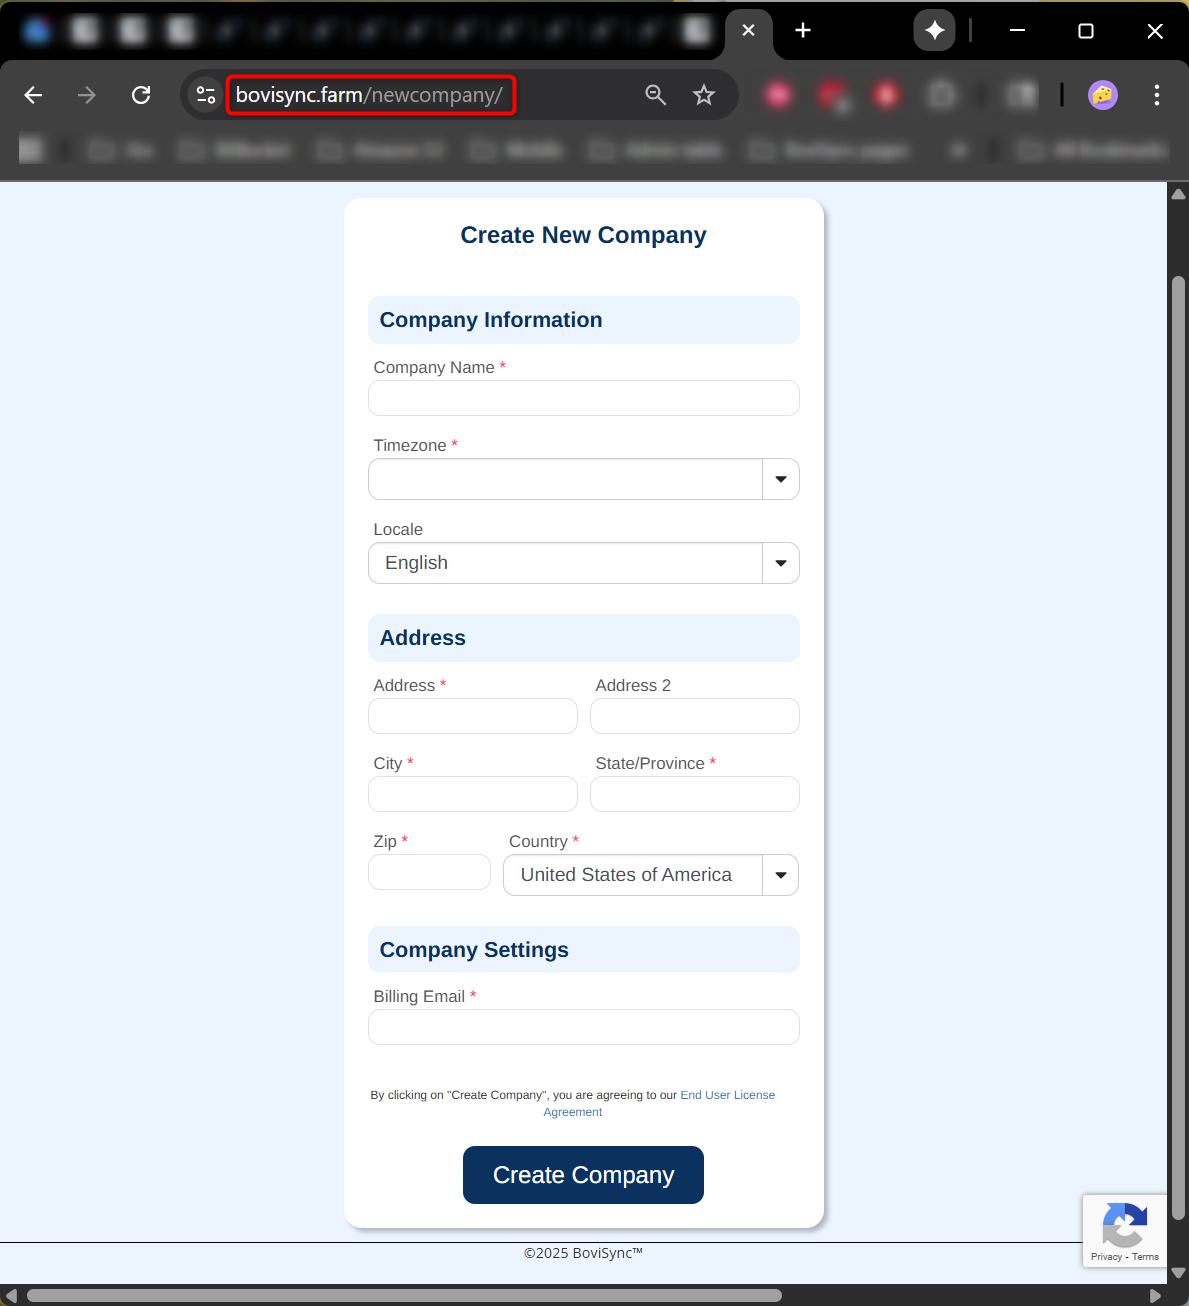This screenshot has height=1306, width=1189.
Task: Open the browser profile avatar
Action: [1102, 95]
